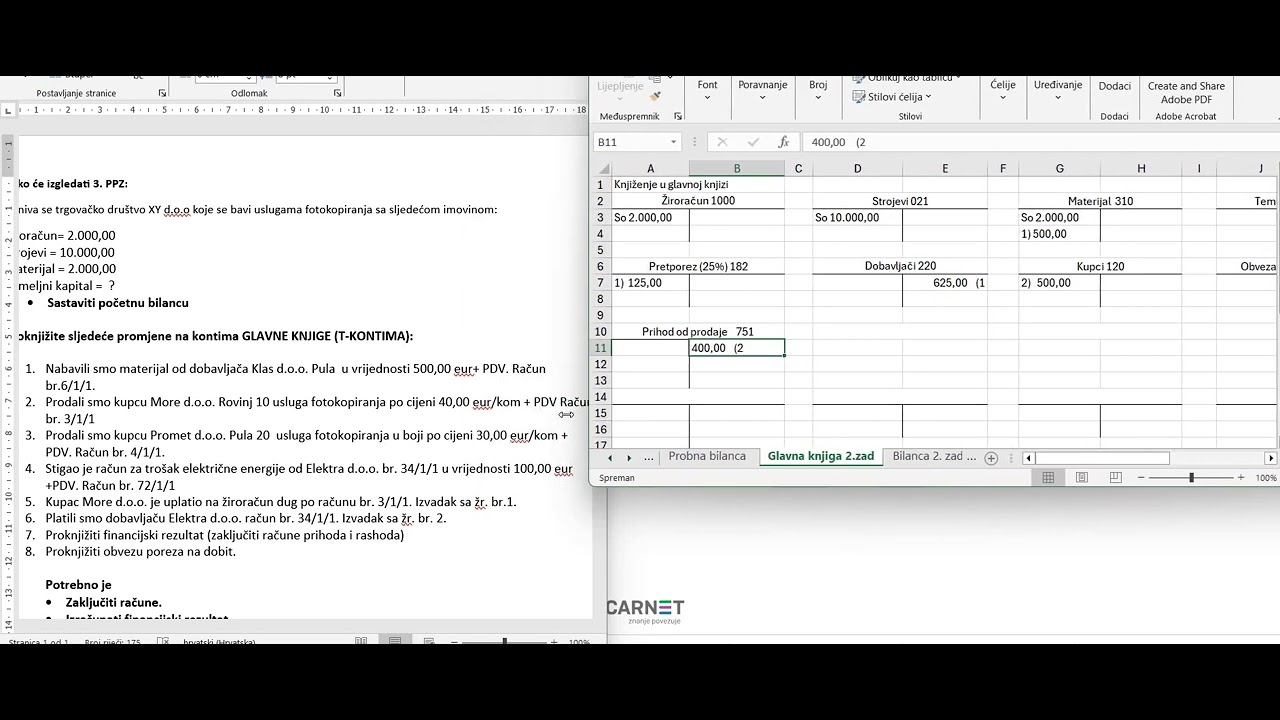Image resolution: width=1280 pixels, height=720 pixels.
Task: Show more sheets via the ellipsis before Probna bilanca
Action: (x=649, y=457)
